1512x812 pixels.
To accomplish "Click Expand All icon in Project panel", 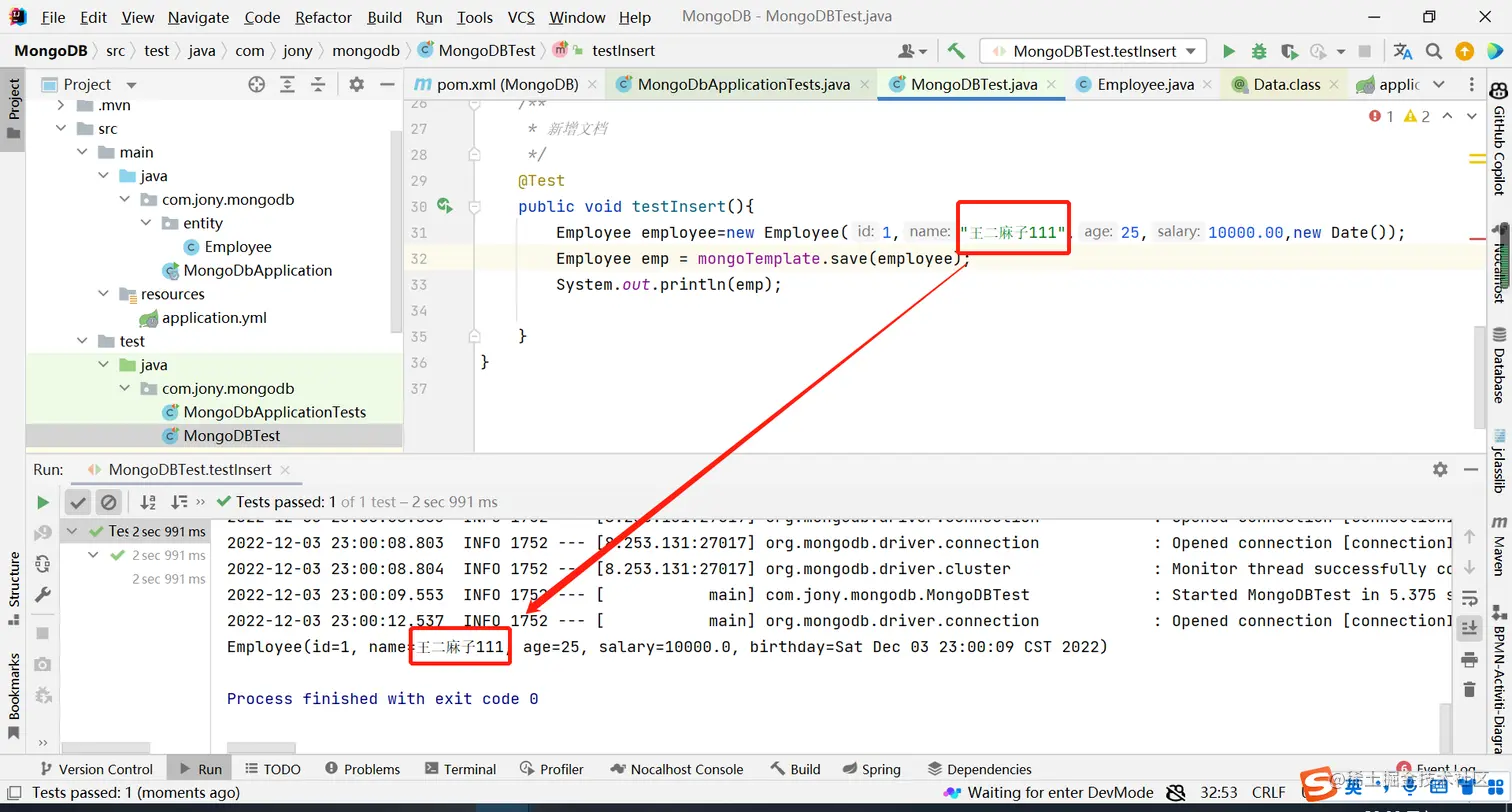I will (287, 85).
